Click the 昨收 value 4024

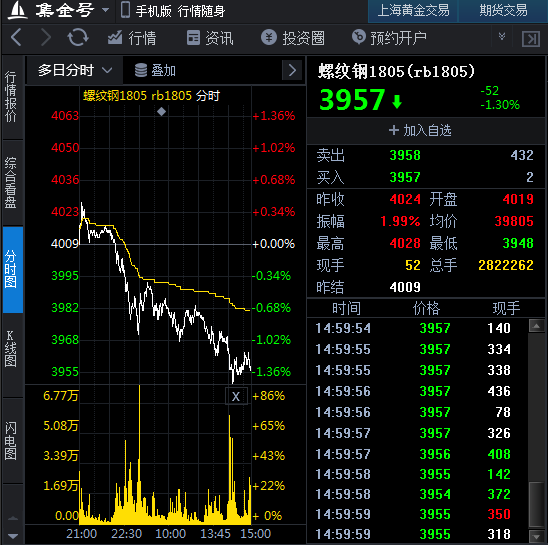(405, 199)
